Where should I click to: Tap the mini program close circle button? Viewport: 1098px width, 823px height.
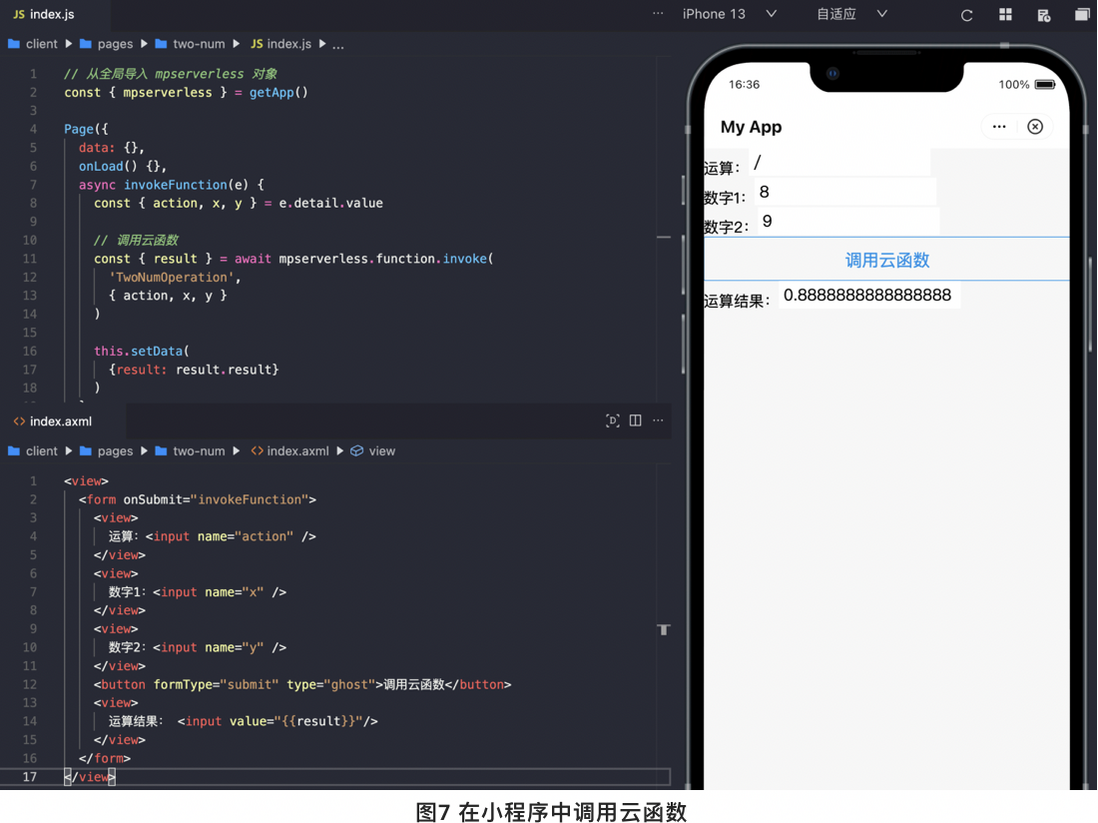1035,126
